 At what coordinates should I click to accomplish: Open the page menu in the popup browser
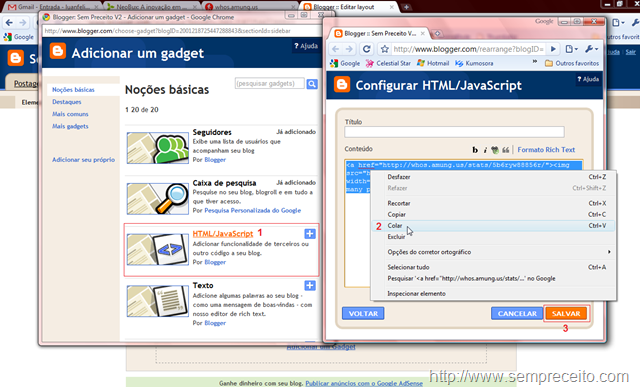click(571, 49)
